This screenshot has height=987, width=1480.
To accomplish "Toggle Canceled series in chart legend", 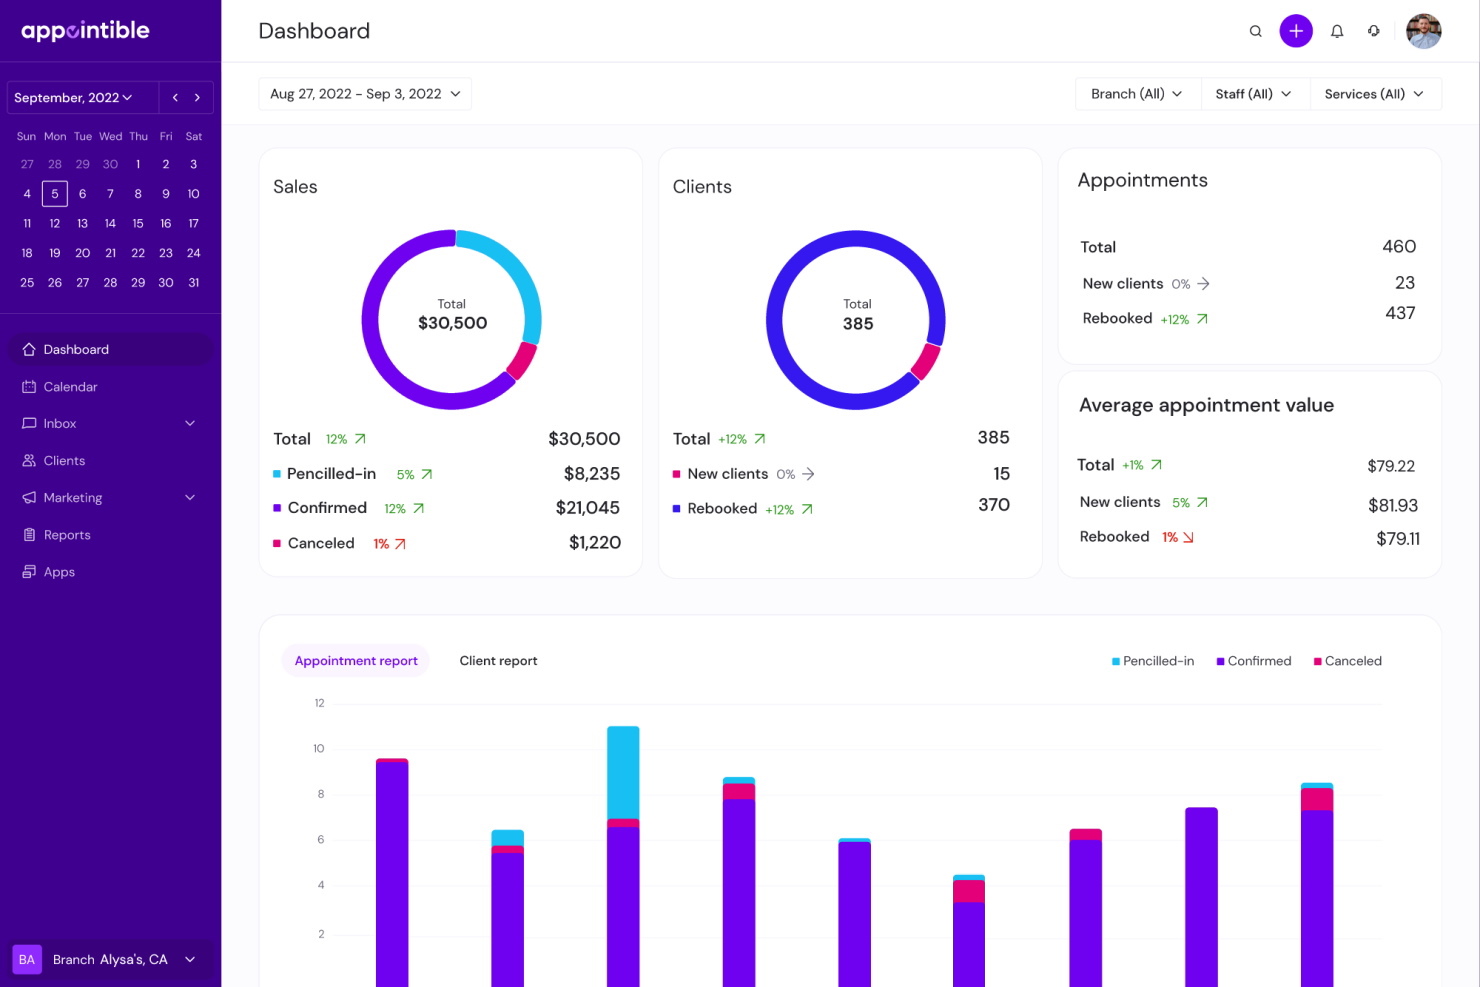I will pos(1348,661).
